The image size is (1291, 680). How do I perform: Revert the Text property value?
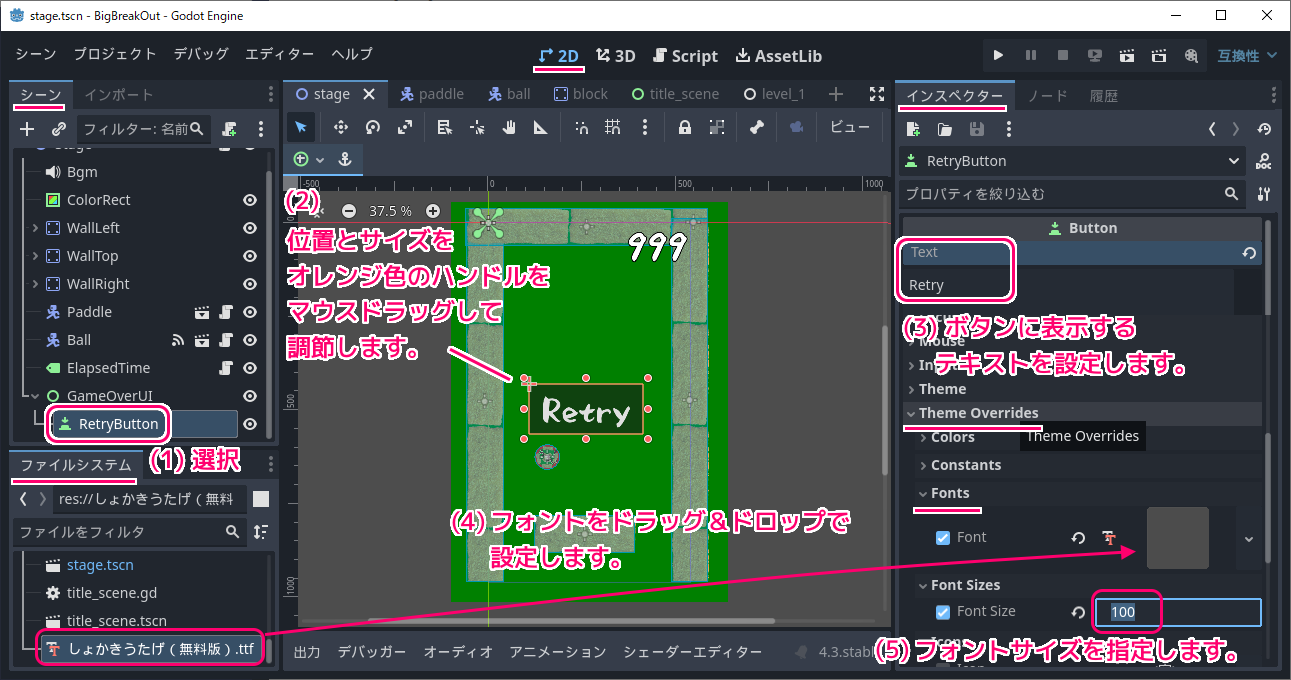[1249, 253]
